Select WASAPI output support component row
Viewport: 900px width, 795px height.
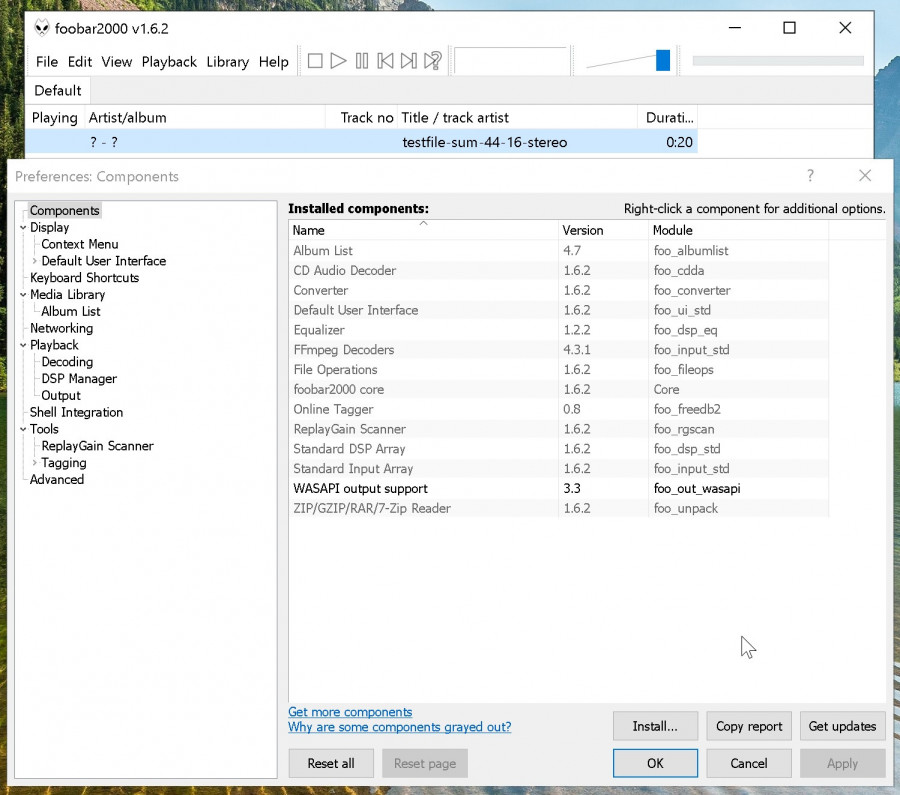(x=360, y=489)
